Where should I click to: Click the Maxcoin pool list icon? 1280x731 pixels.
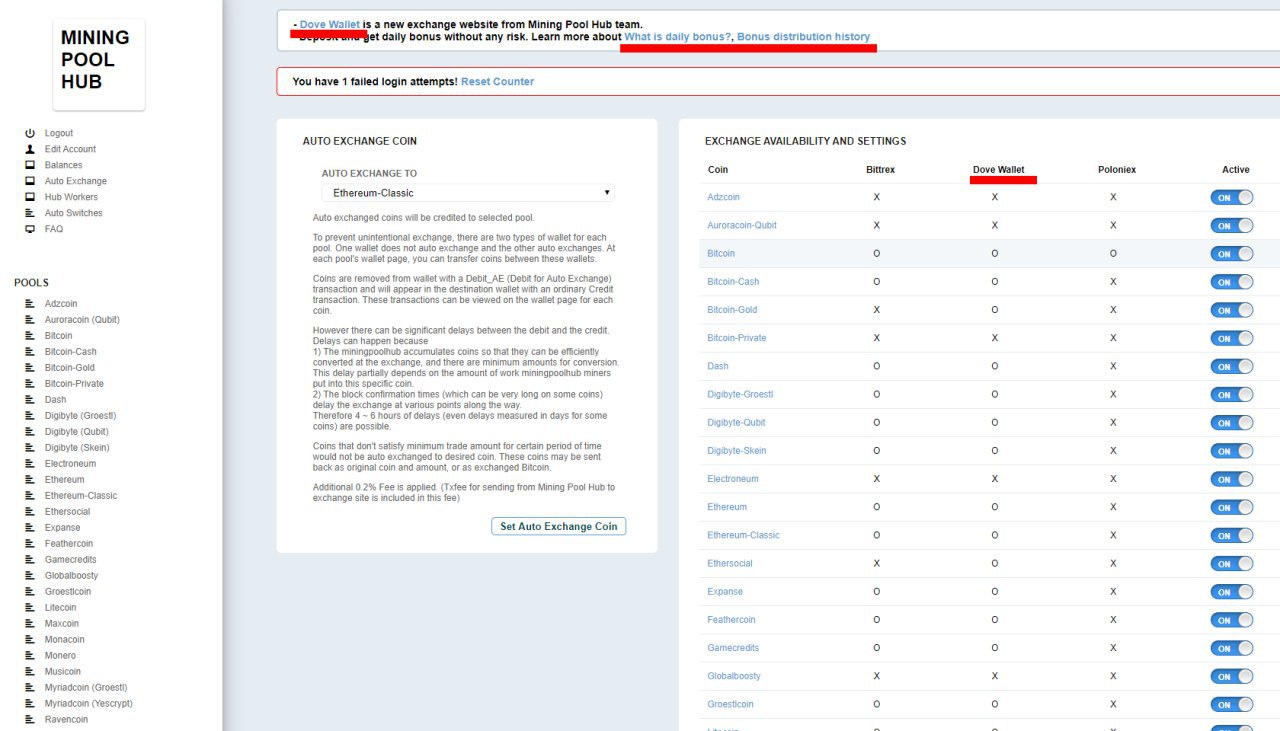30,624
